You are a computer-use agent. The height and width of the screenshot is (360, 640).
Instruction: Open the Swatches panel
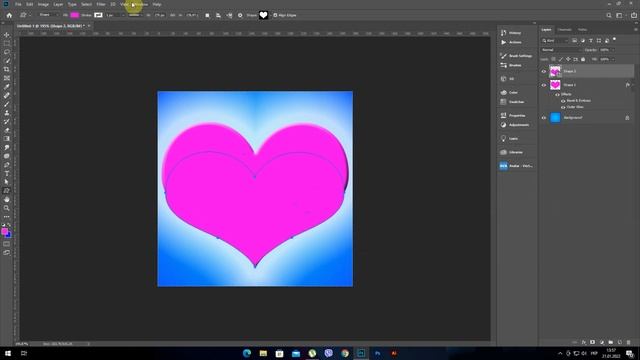[512, 102]
